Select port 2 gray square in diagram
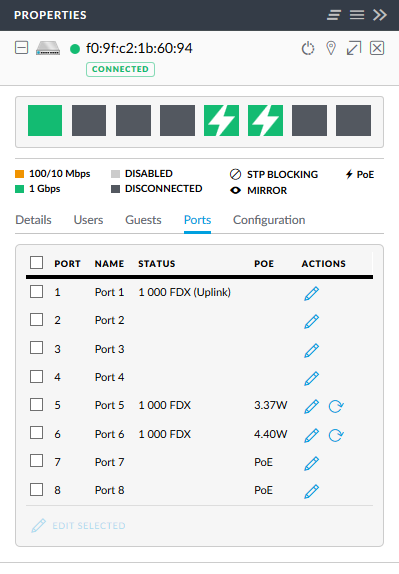 coord(89,120)
